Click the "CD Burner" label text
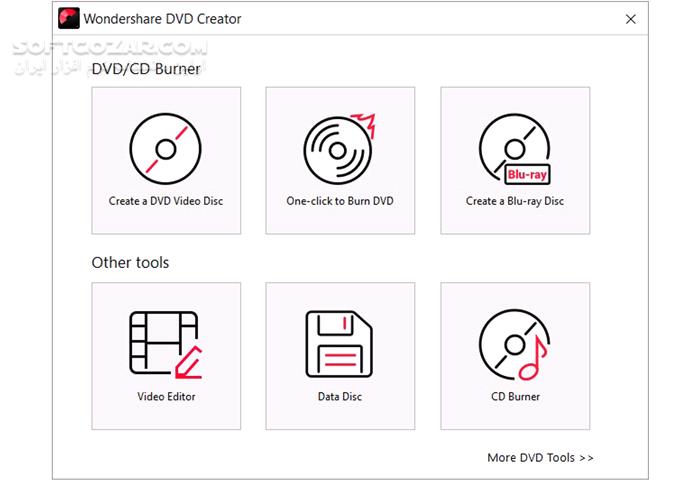700x480 pixels. [x=515, y=397]
